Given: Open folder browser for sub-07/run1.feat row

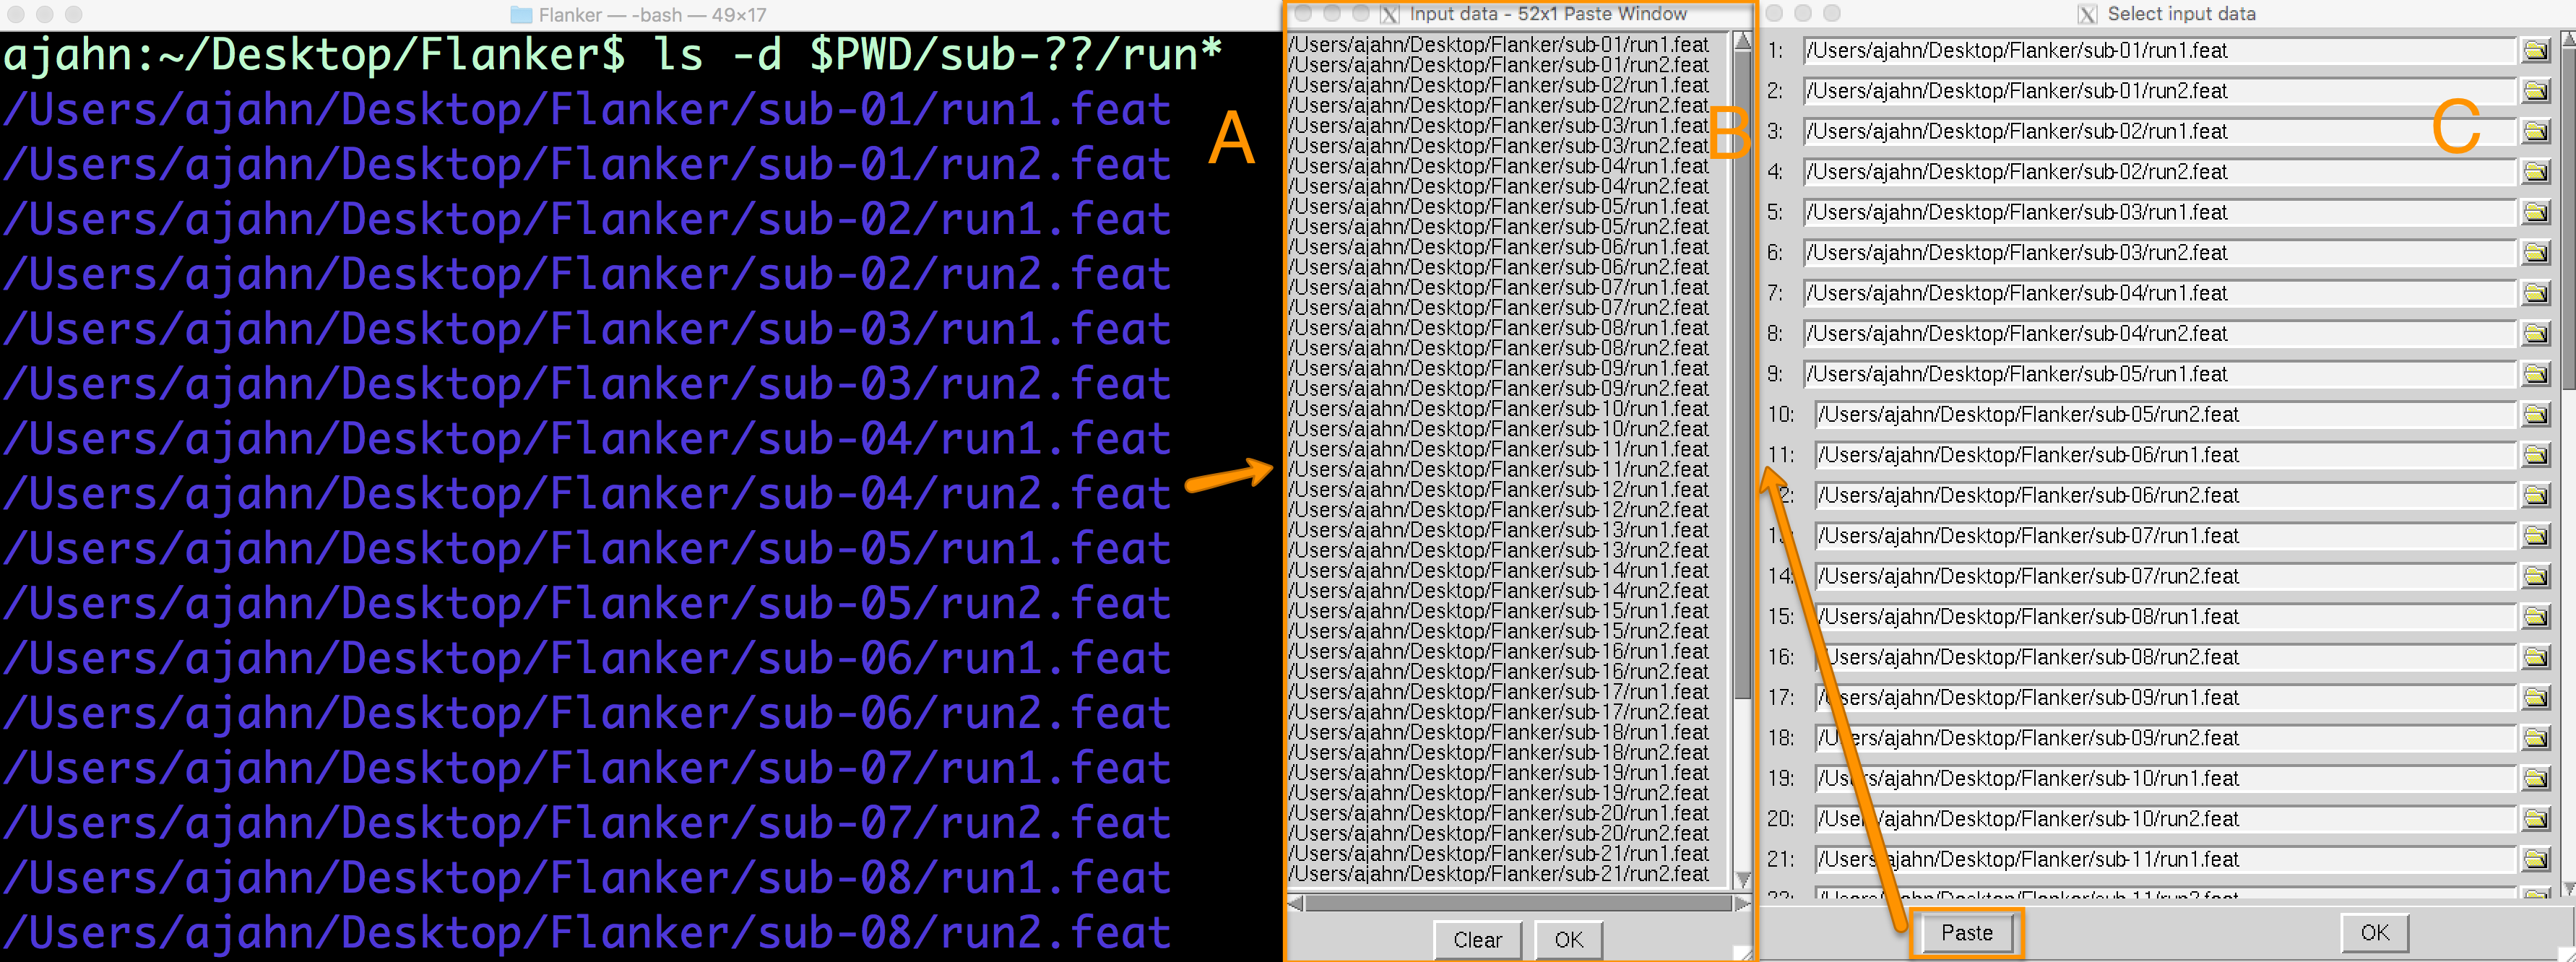Looking at the screenshot, I should (2536, 536).
